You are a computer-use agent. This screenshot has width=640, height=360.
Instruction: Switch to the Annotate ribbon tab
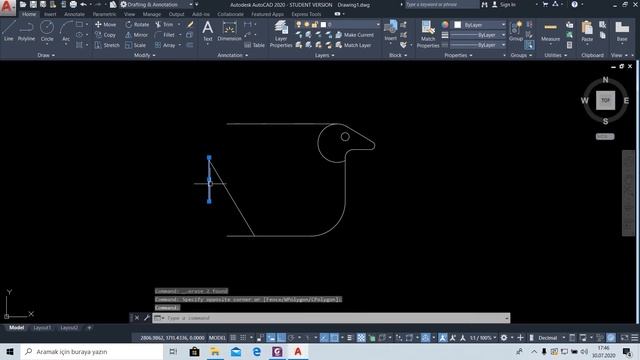click(x=74, y=14)
